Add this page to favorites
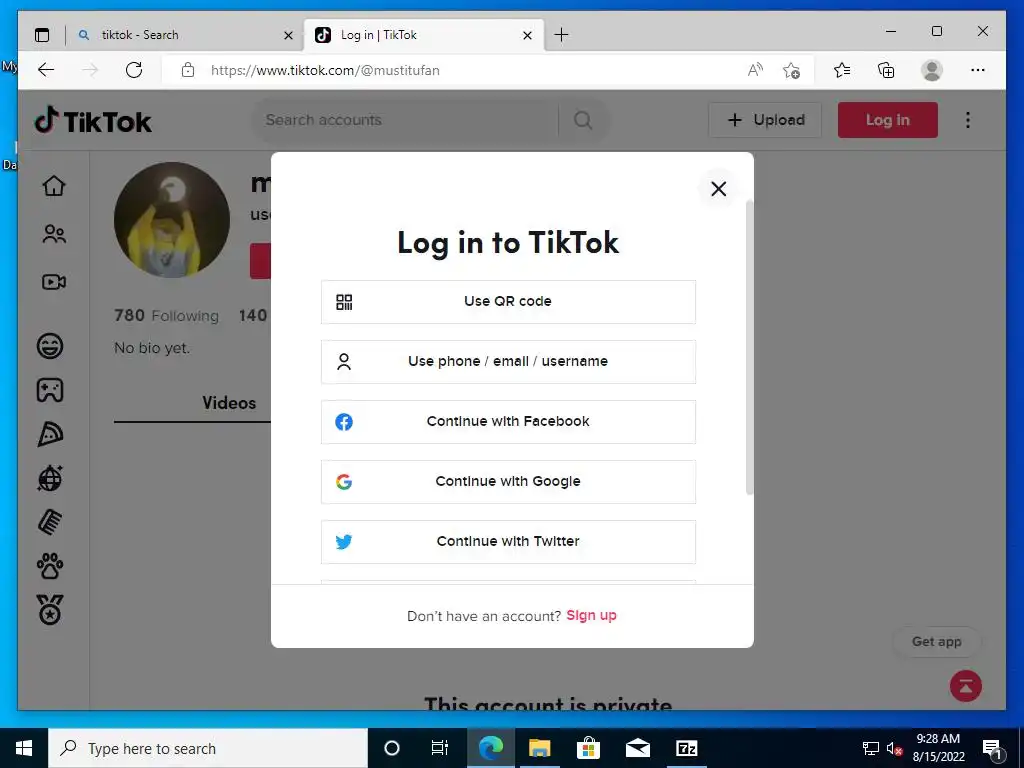This screenshot has width=1024, height=768. [x=791, y=71]
